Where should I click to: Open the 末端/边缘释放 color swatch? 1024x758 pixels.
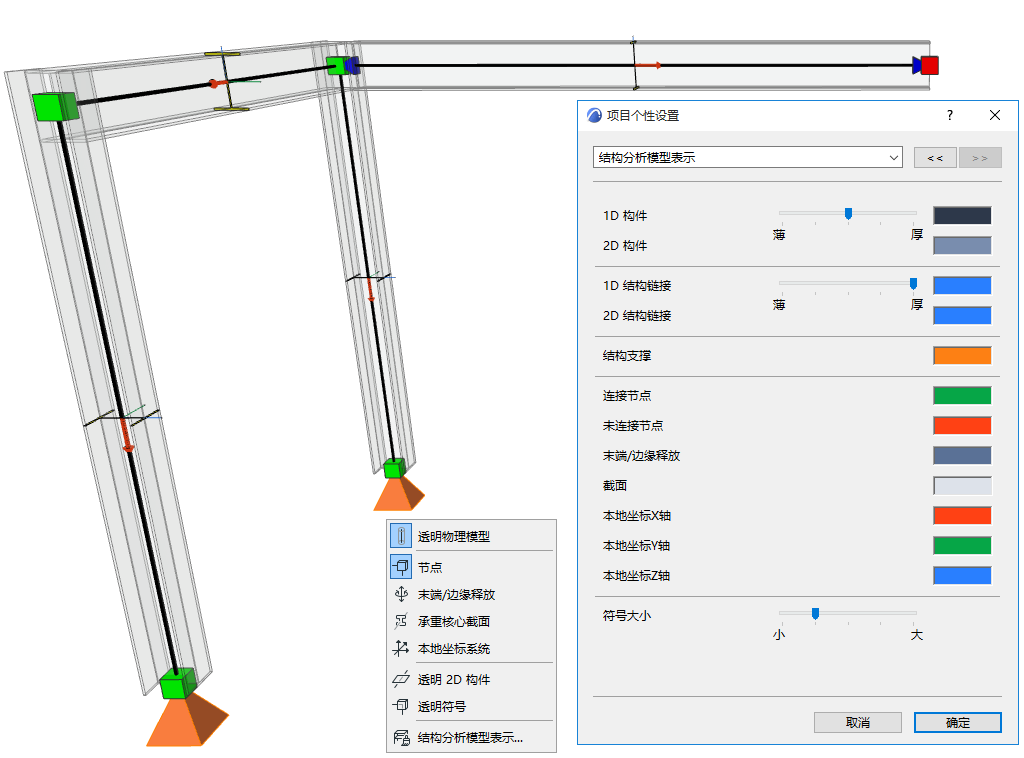(962, 456)
